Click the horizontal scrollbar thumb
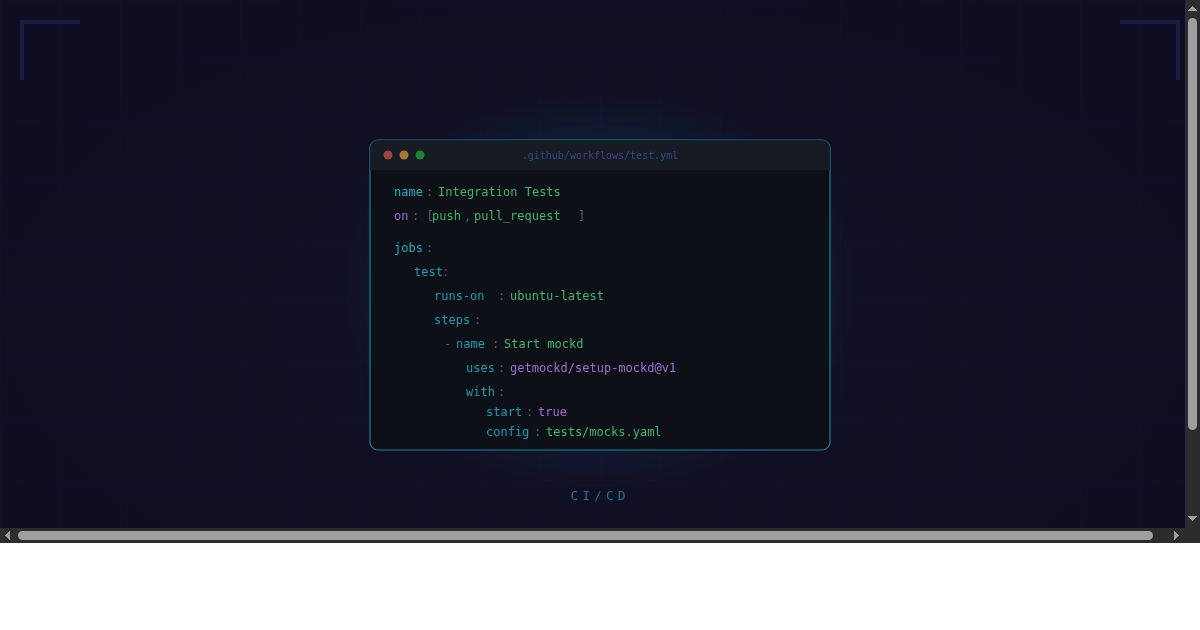The width and height of the screenshot is (1200, 630). (x=585, y=535)
